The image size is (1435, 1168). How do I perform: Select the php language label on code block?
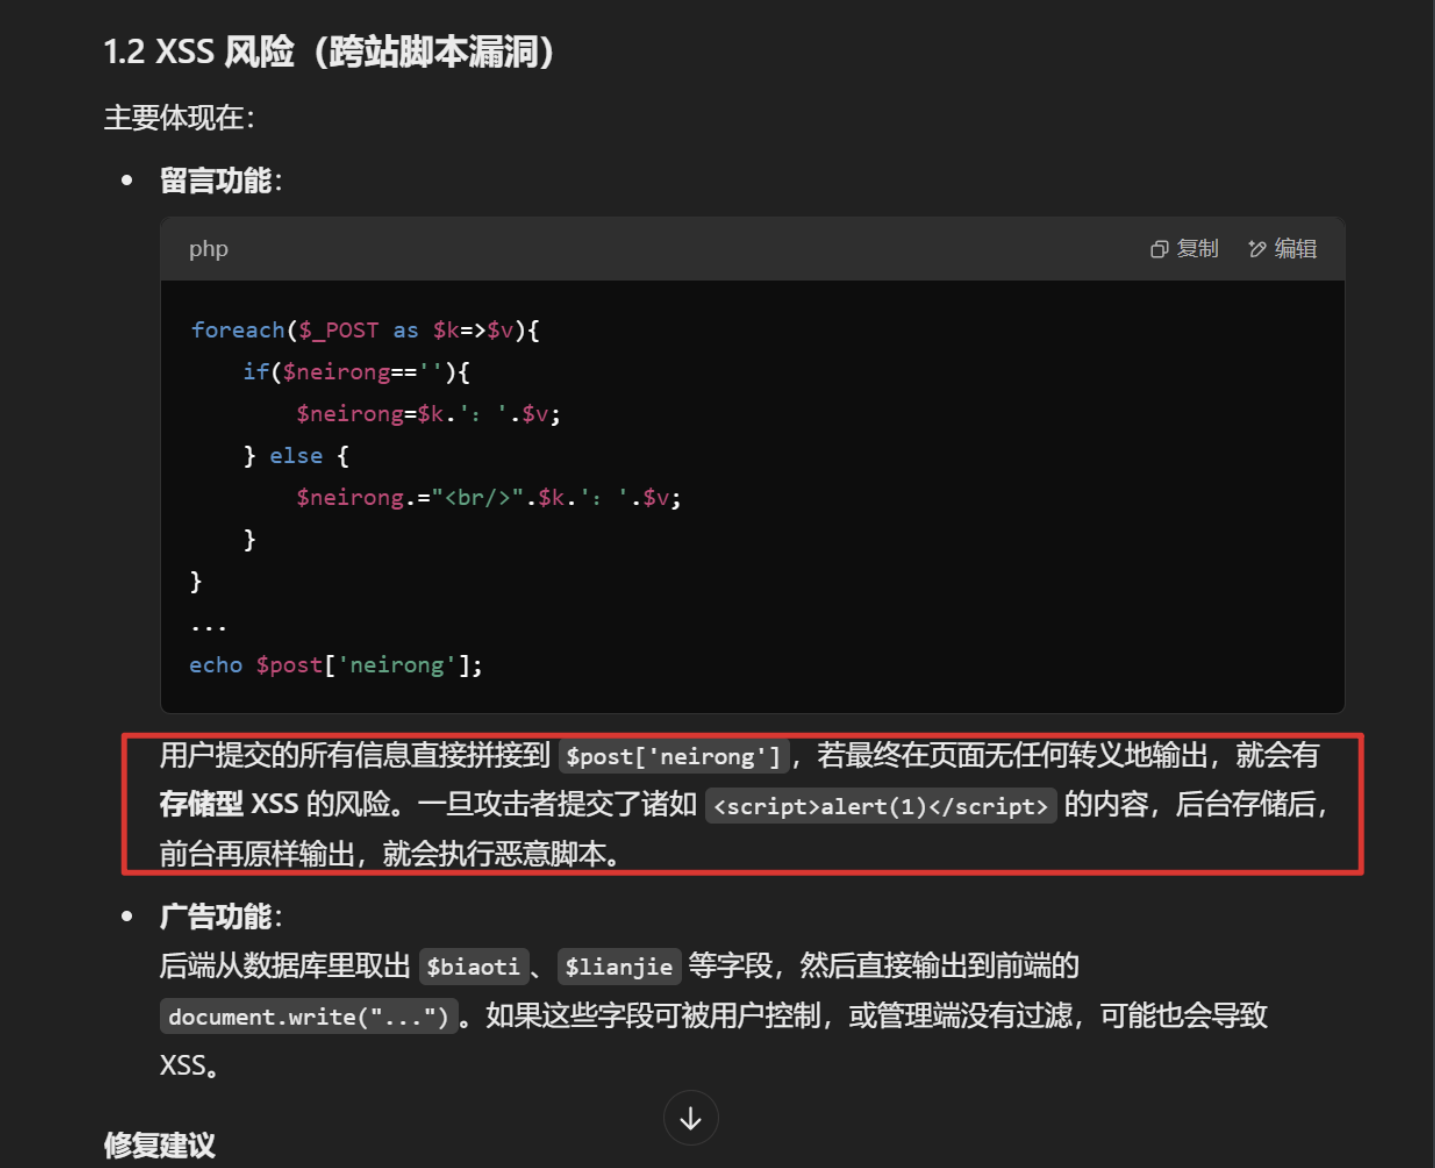tap(207, 248)
